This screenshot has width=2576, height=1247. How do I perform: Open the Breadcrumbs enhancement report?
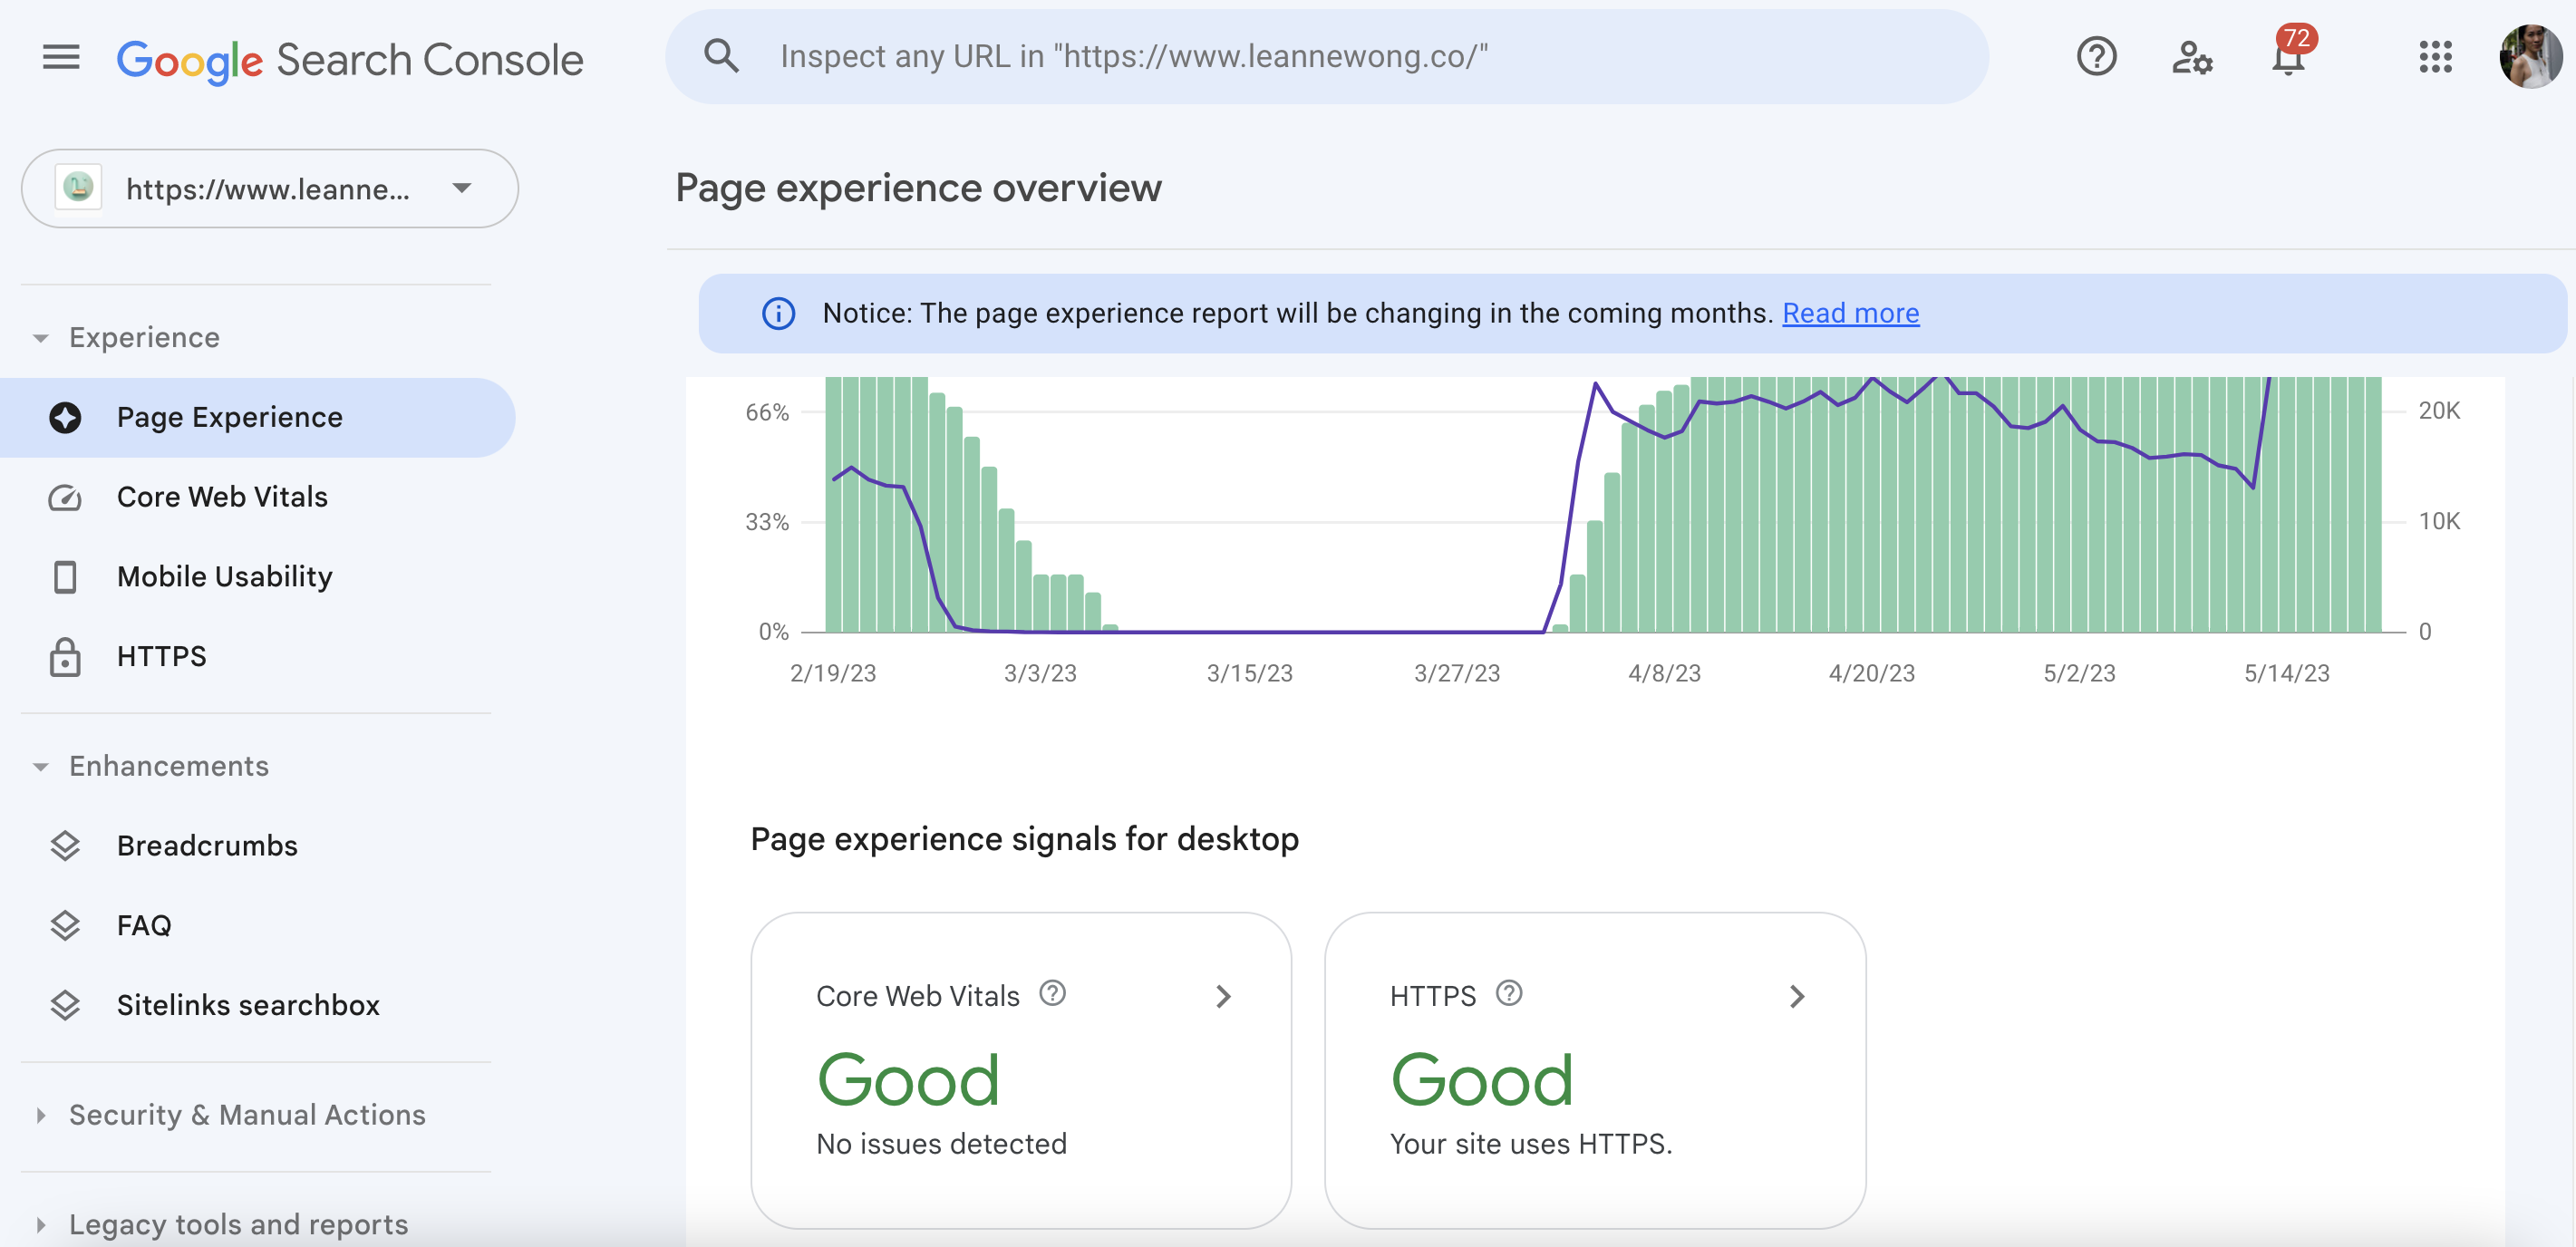click(x=257, y=846)
